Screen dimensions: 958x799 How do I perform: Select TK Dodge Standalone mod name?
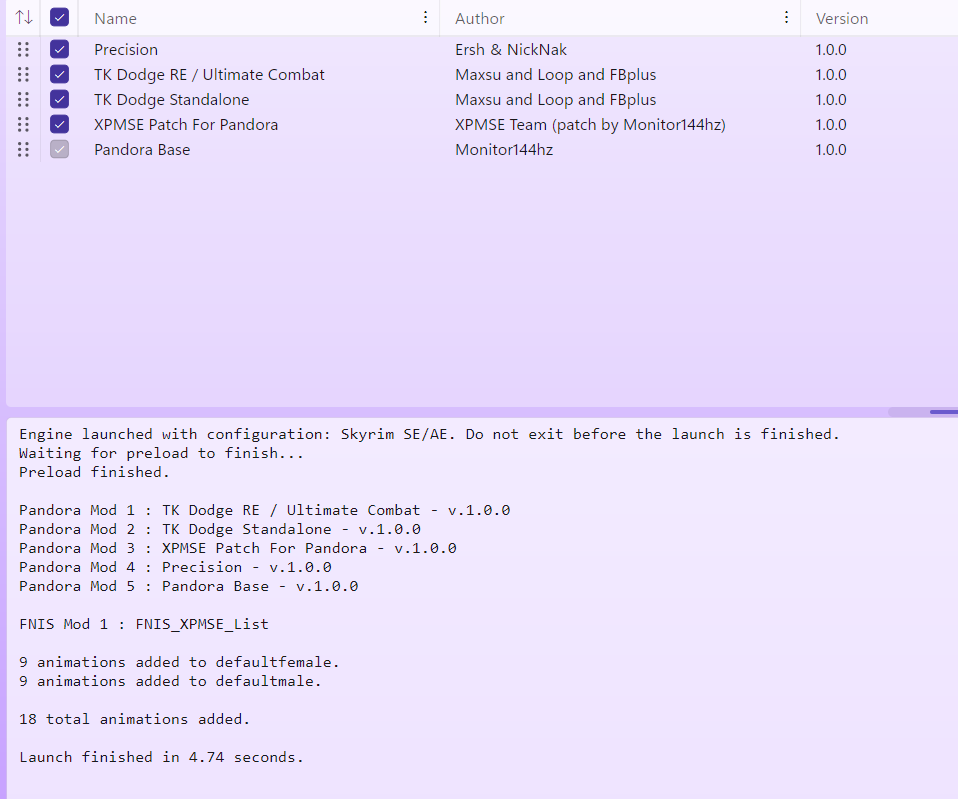pyautogui.click(x=172, y=100)
